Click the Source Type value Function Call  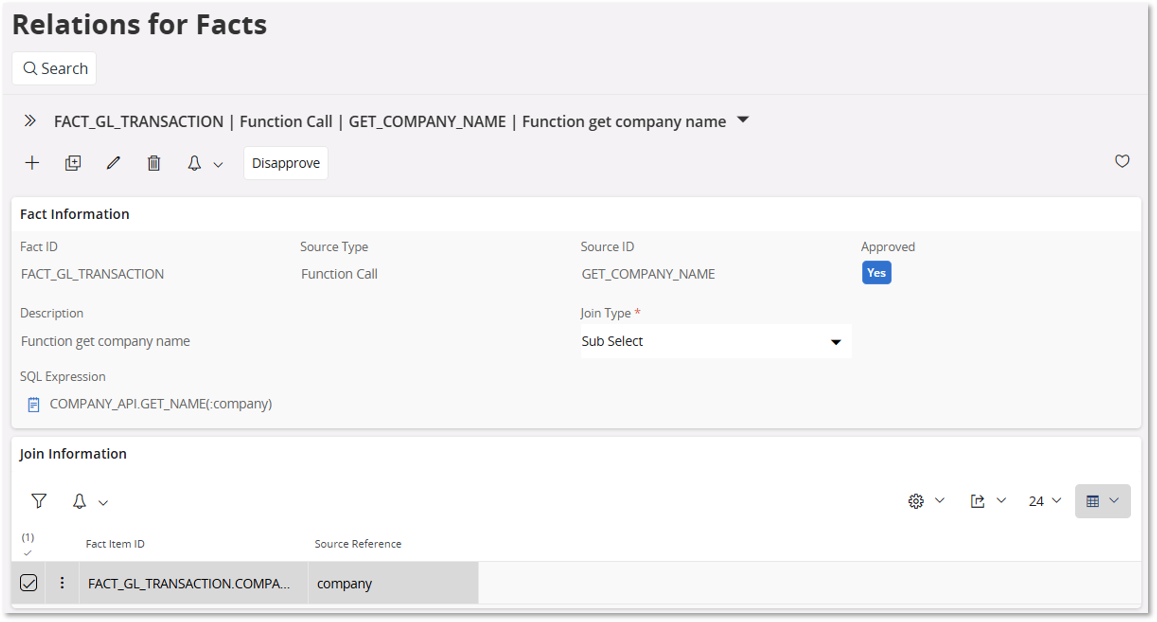pos(339,274)
